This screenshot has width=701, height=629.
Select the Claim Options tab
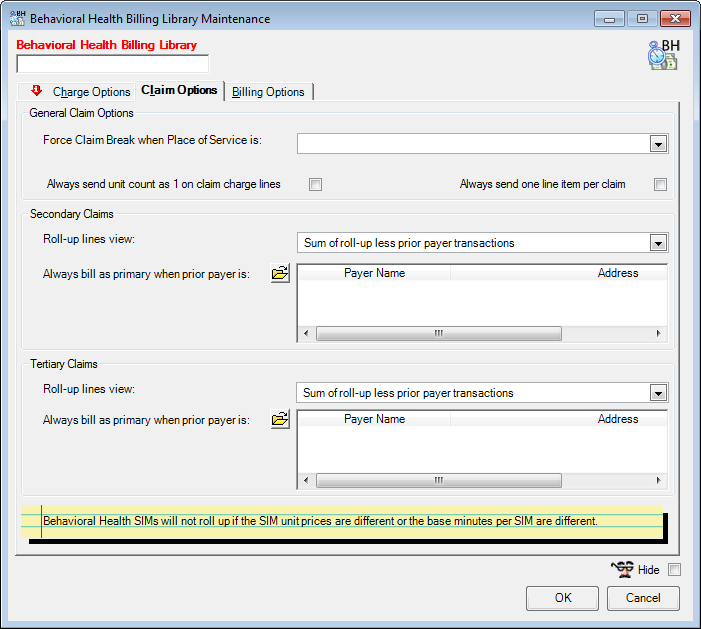(x=179, y=90)
